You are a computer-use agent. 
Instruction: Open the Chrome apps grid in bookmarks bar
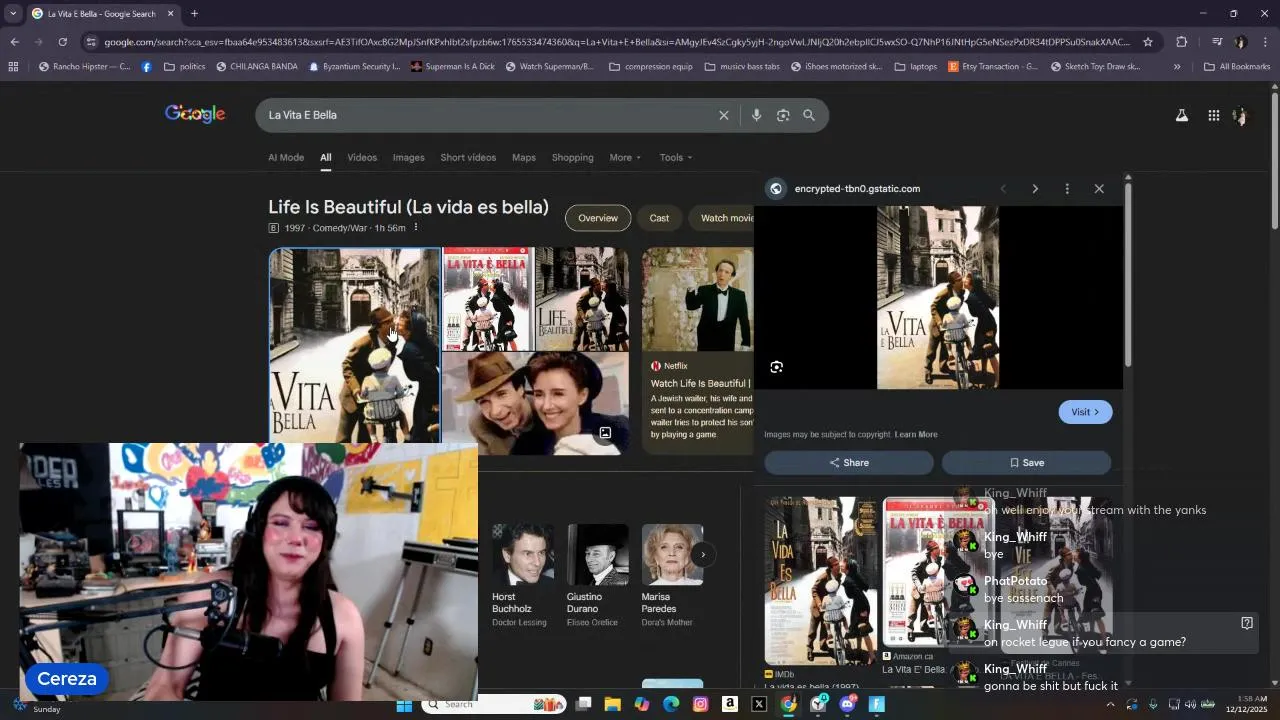point(13,67)
